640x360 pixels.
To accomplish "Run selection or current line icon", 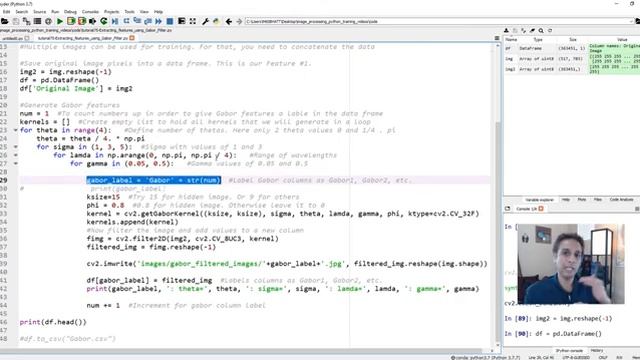I will pyautogui.click(x=93, y=21).
